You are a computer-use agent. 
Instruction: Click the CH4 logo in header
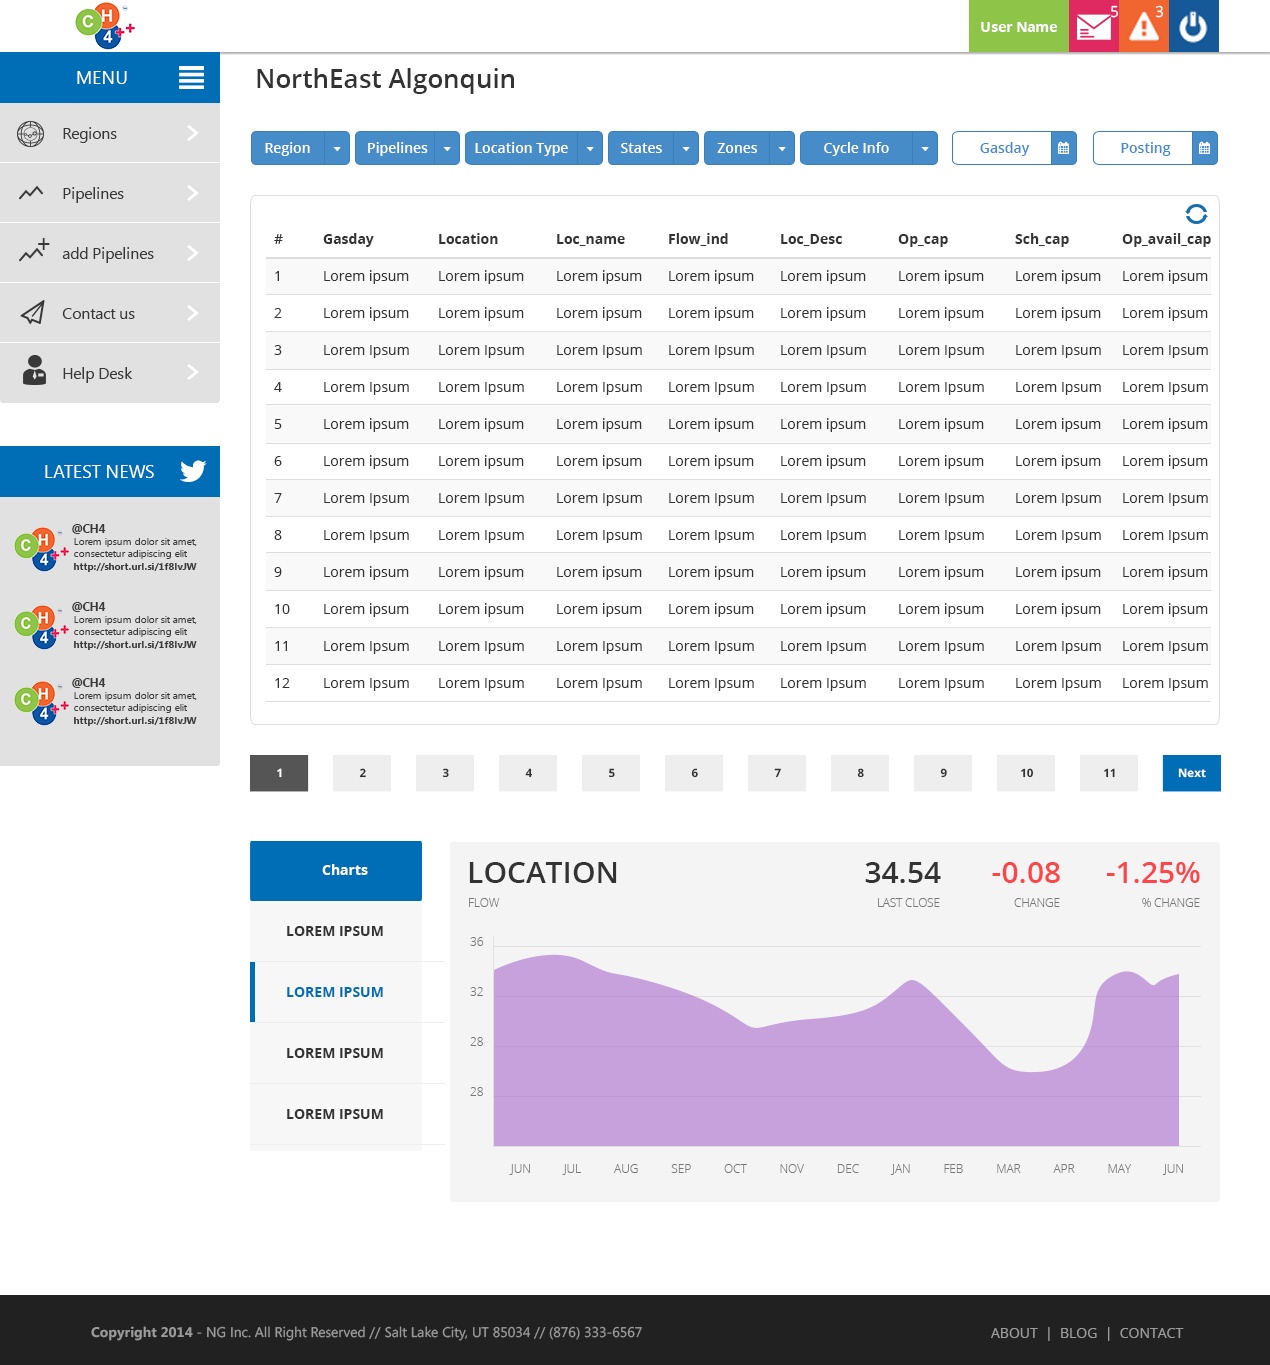pos(104,26)
